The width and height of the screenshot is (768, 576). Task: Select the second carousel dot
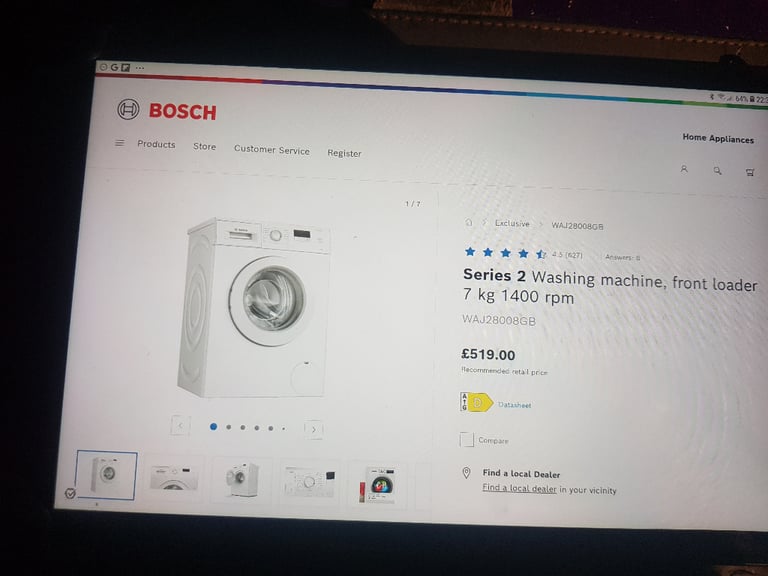[x=228, y=427]
